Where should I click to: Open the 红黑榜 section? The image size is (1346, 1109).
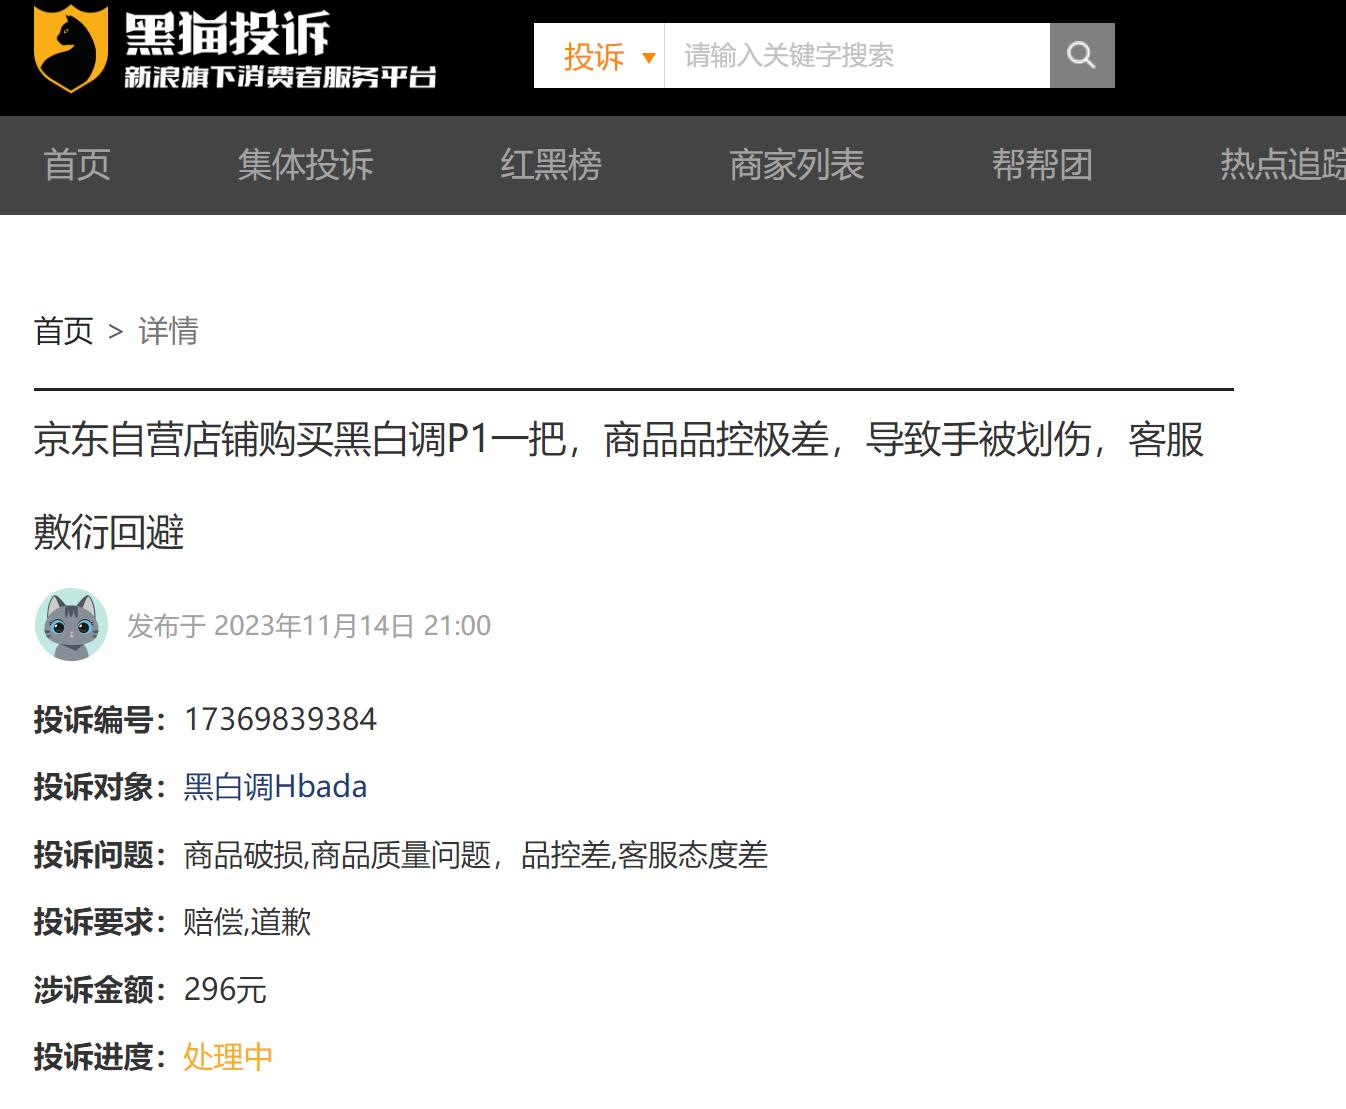(551, 165)
